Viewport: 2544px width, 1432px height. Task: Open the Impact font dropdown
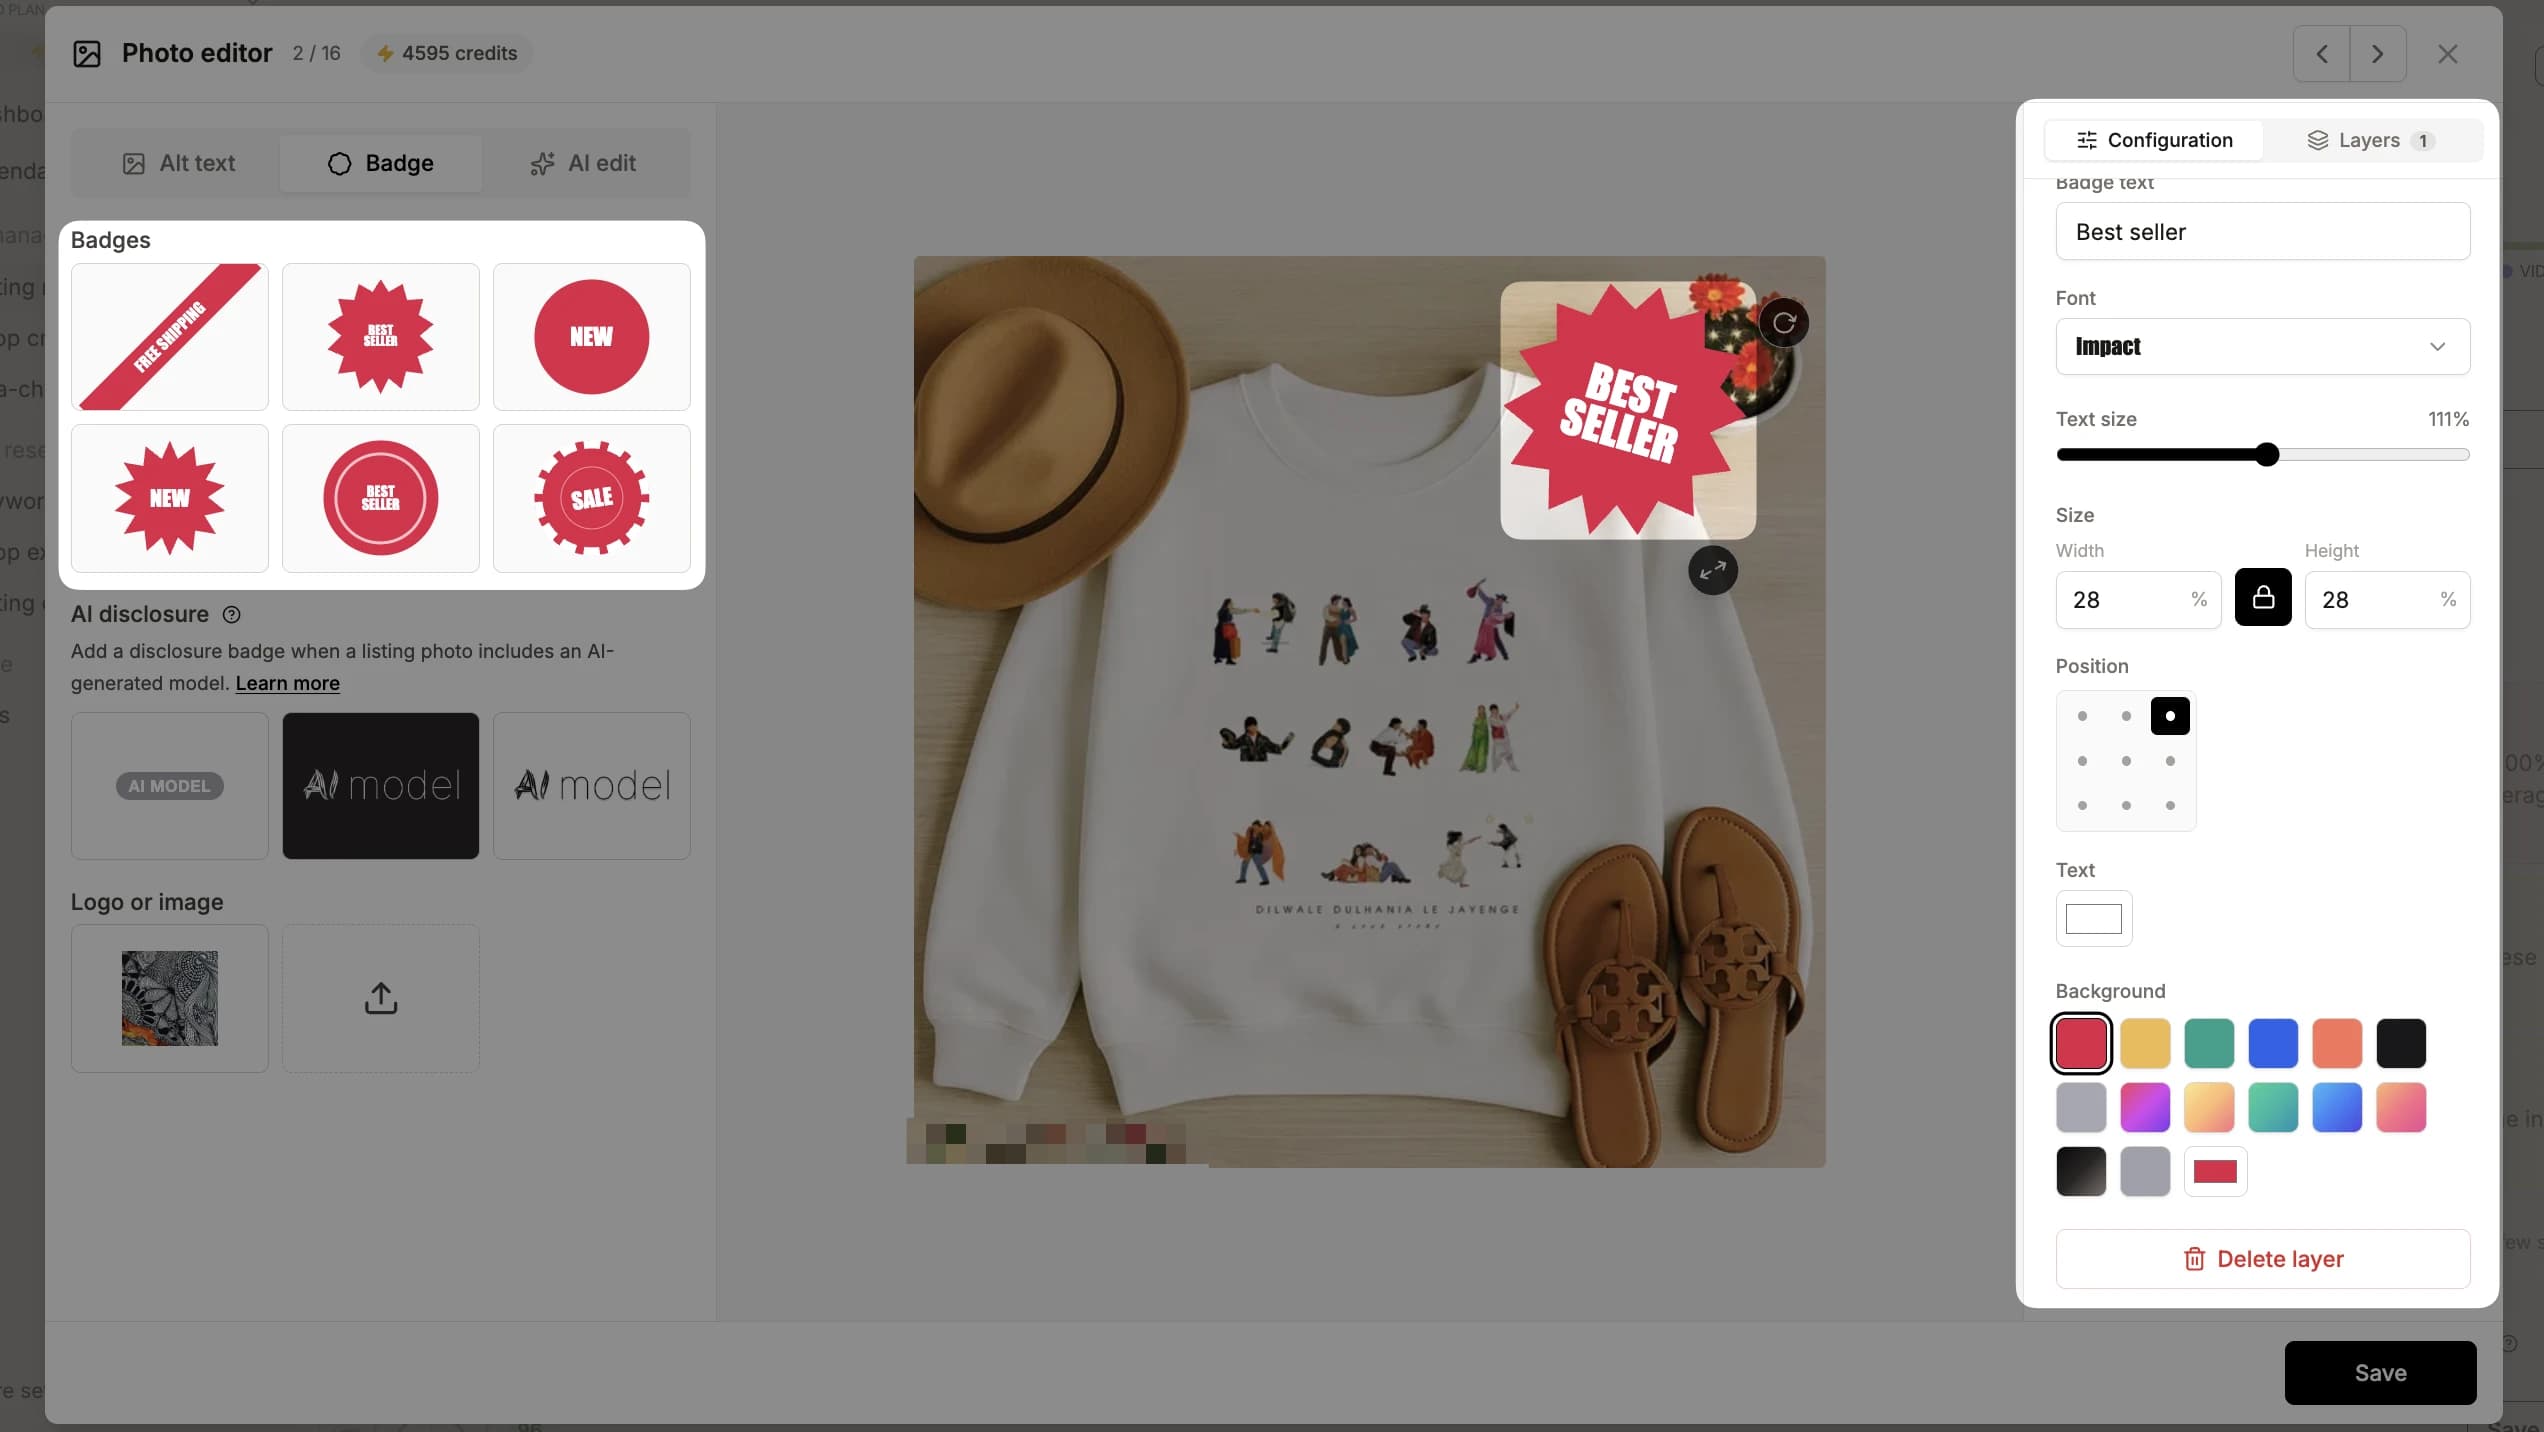(2262, 346)
